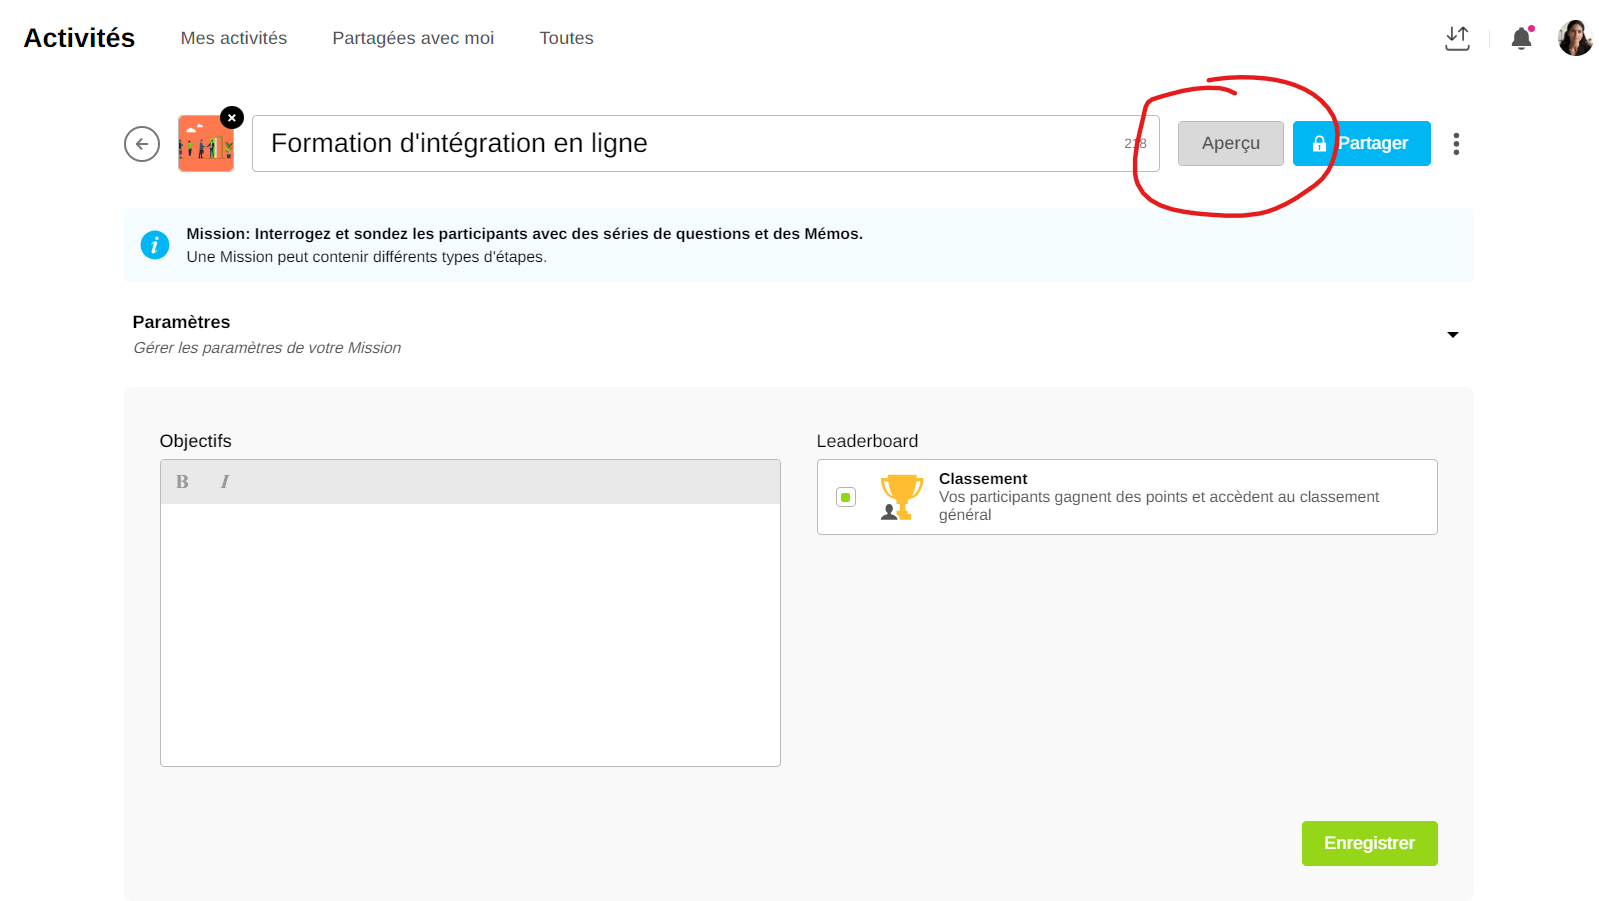This screenshot has width=1599, height=901.
Task: Disable the Classement checkbox
Action: pos(846,497)
